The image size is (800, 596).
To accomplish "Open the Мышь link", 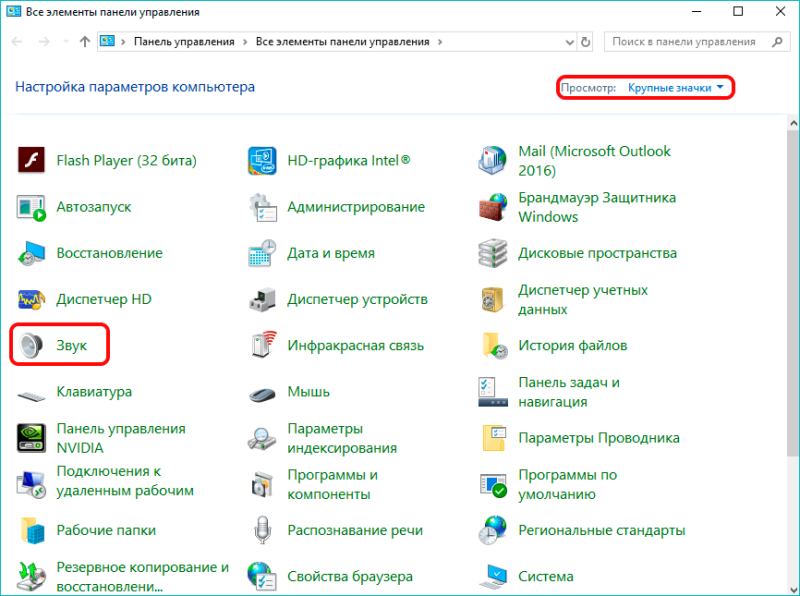I will [308, 392].
